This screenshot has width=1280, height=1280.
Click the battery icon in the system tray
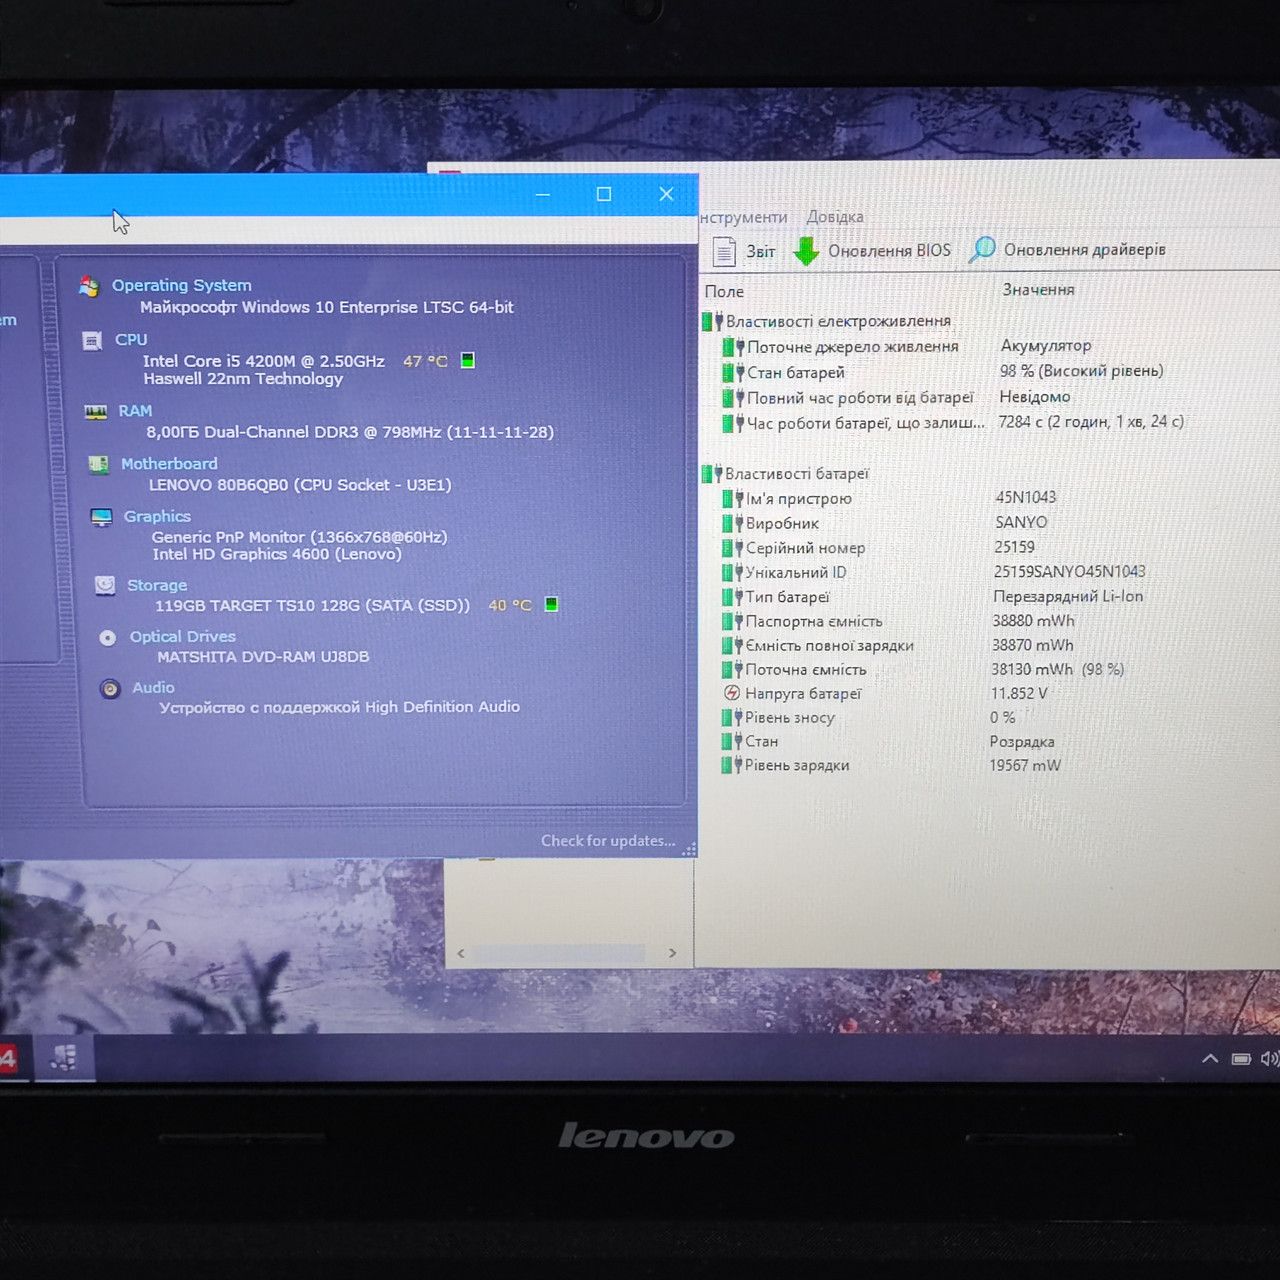[1241, 1058]
